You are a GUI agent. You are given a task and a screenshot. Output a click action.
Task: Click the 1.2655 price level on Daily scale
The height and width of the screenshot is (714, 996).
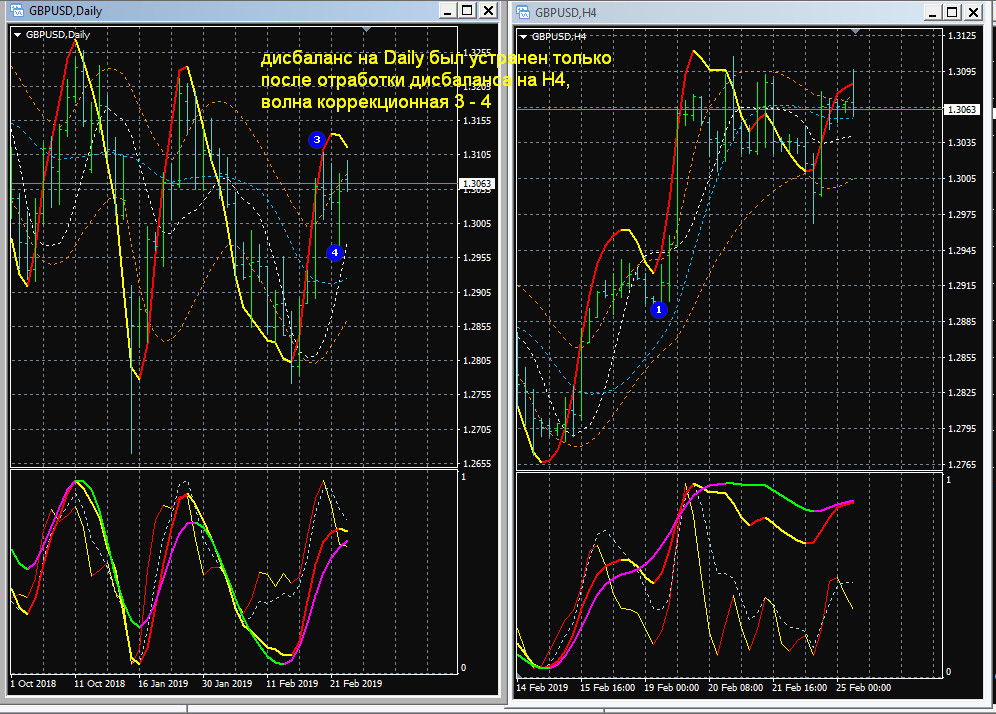pos(477,464)
